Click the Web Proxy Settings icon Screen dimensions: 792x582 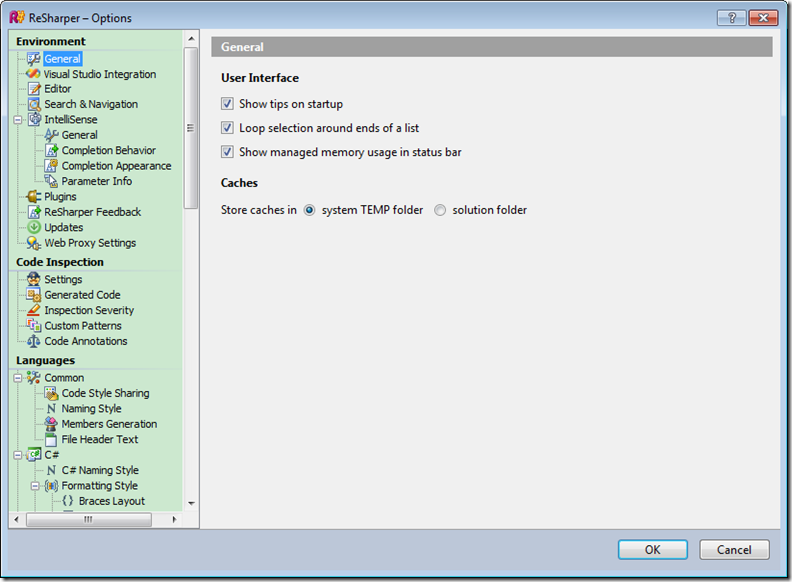point(33,243)
